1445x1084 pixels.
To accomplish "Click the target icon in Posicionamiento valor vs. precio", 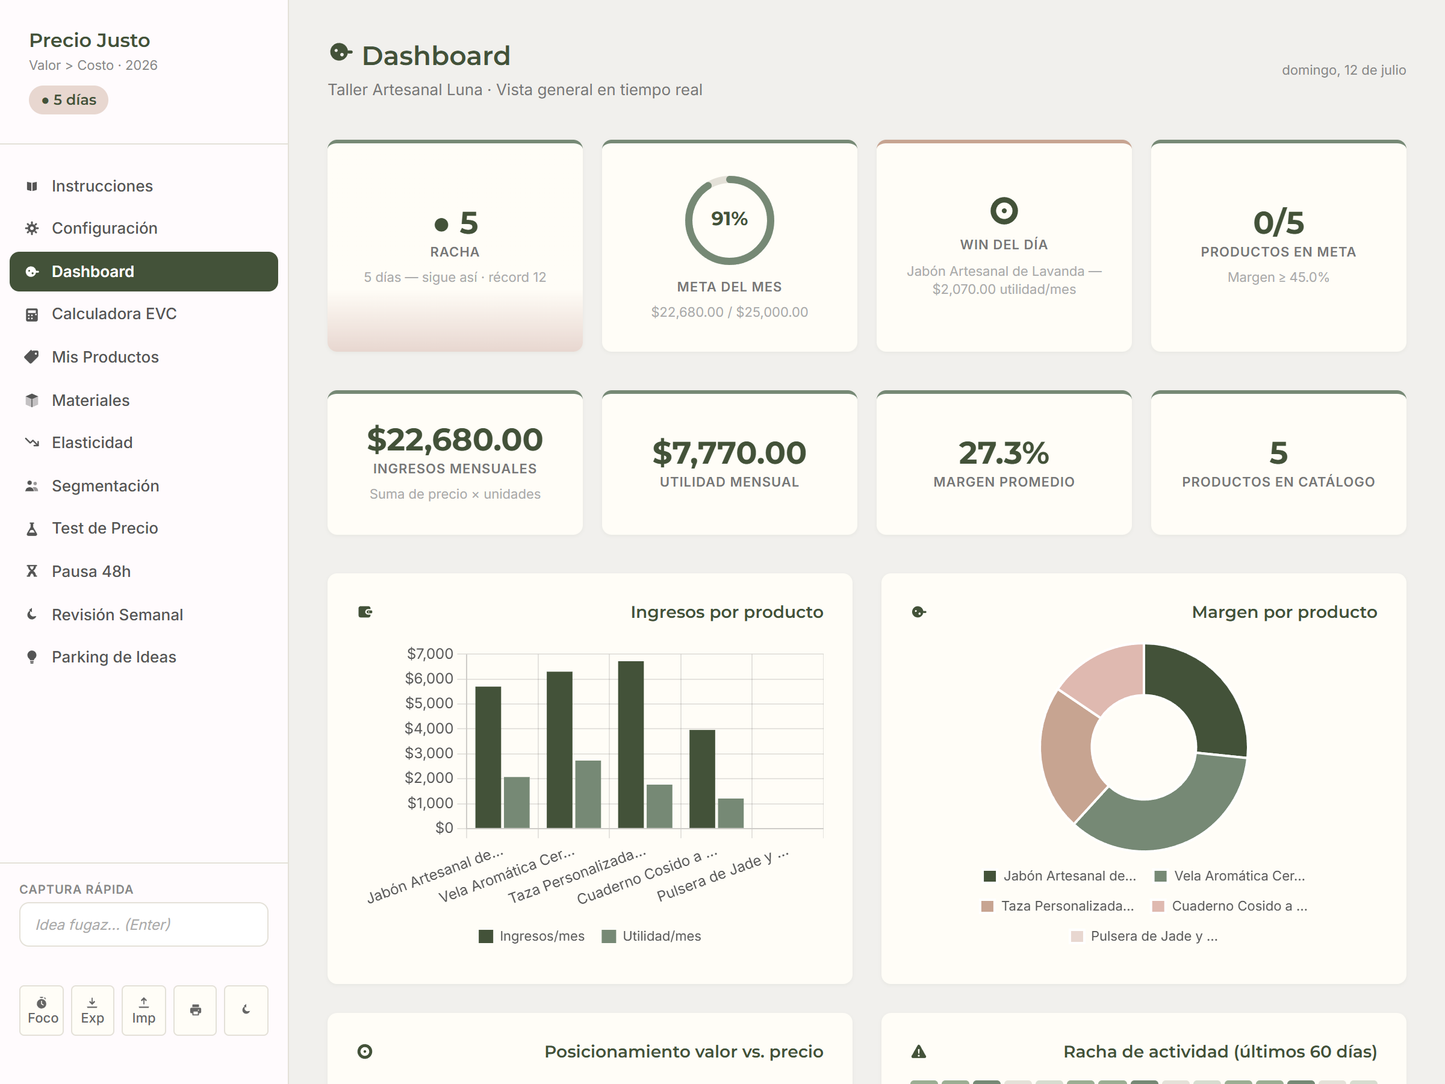I will 365,1051.
